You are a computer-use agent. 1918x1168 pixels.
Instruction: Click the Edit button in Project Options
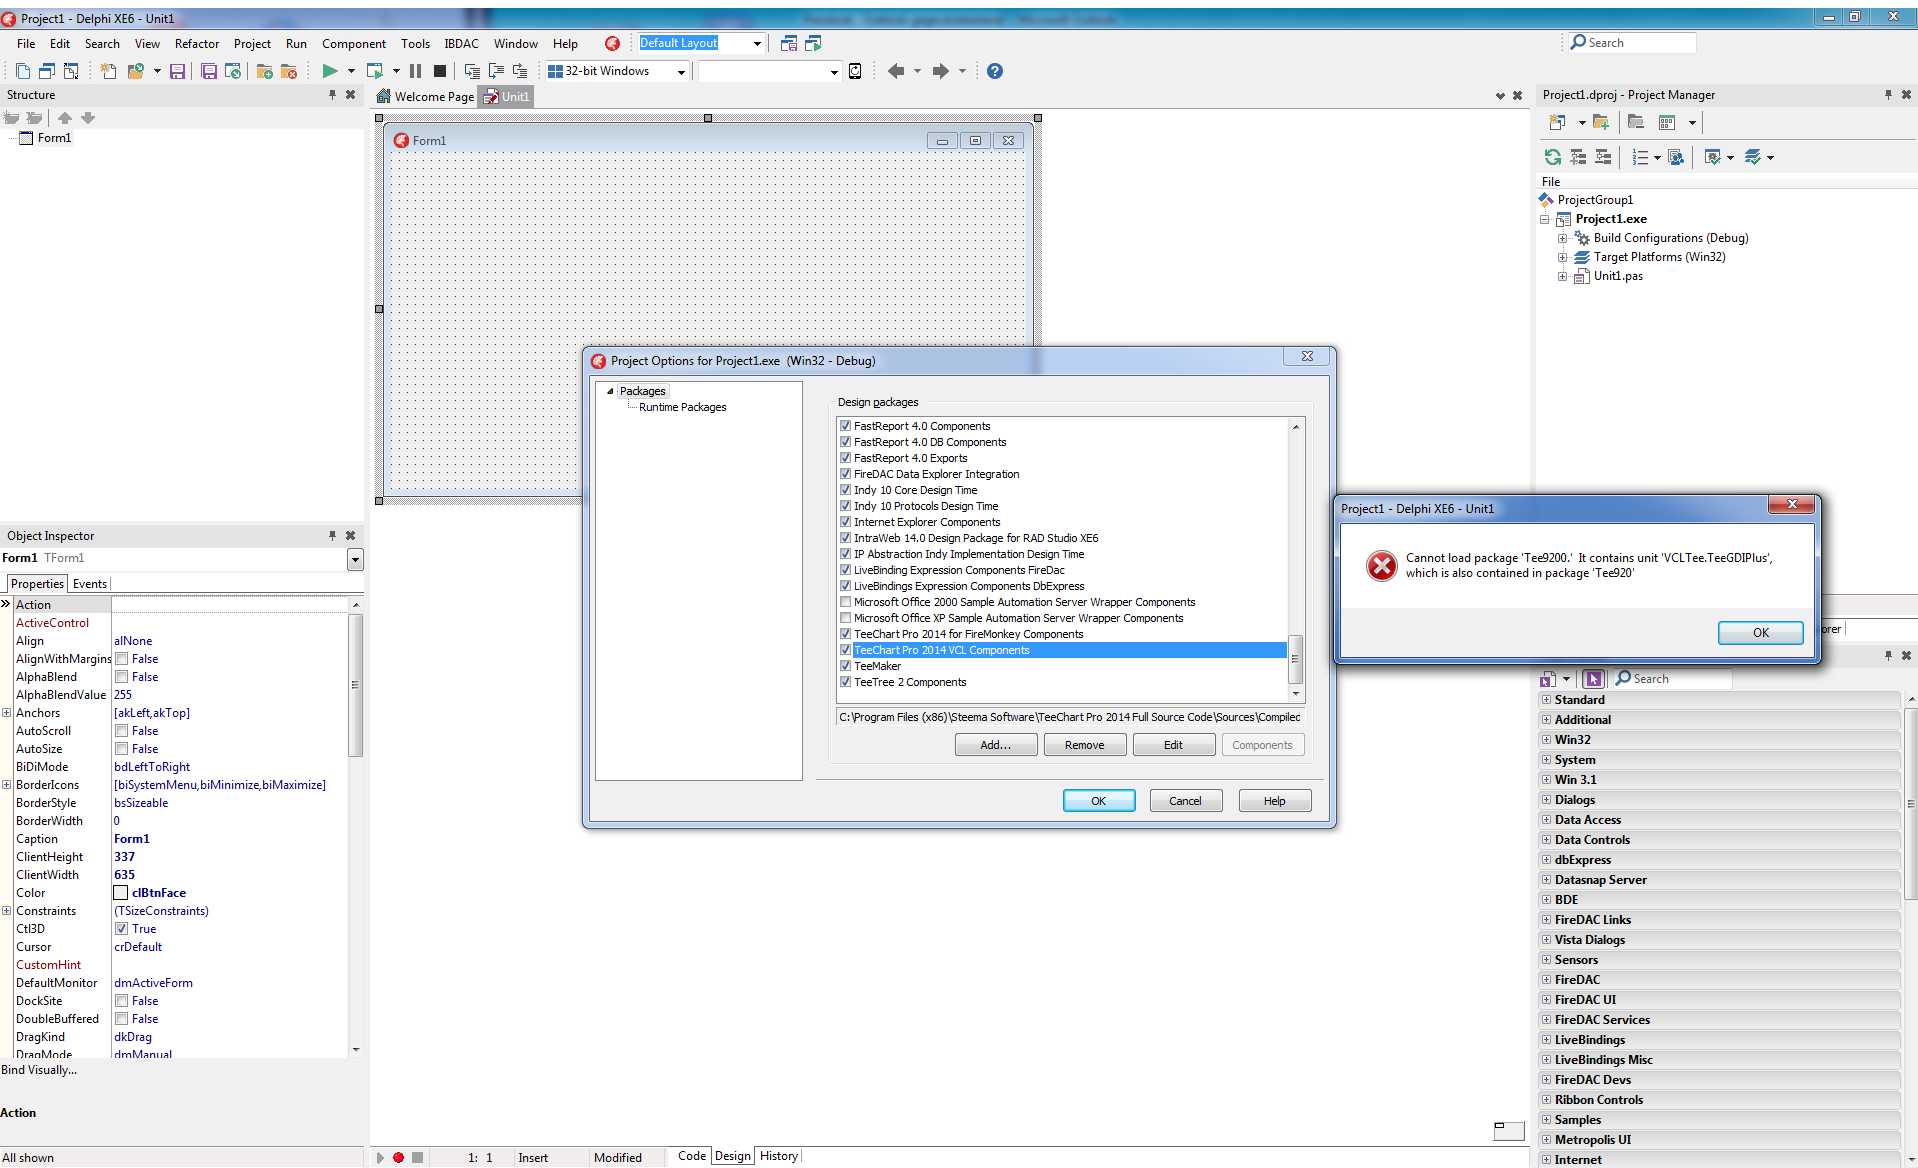click(1173, 745)
